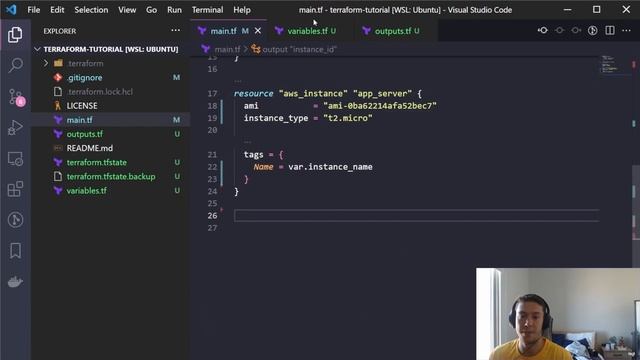Click output "instance_id" breadcrumb item
Screen dimensions: 640x360
pos(299,49)
